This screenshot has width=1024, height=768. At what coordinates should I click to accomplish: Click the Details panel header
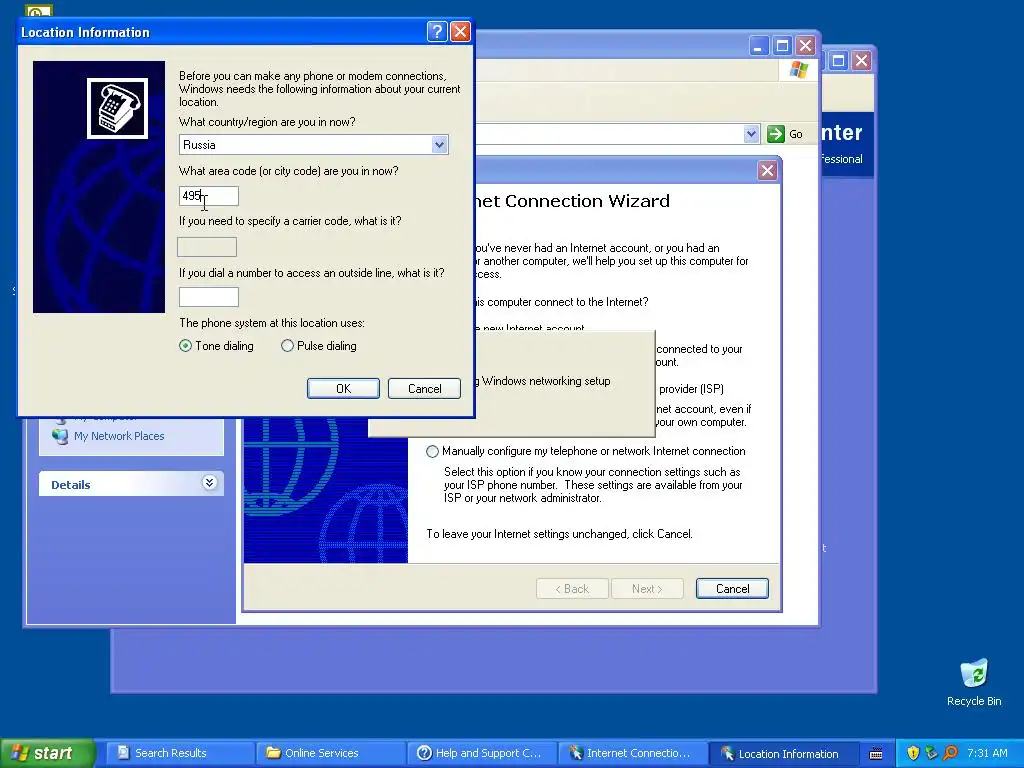coord(131,484)
